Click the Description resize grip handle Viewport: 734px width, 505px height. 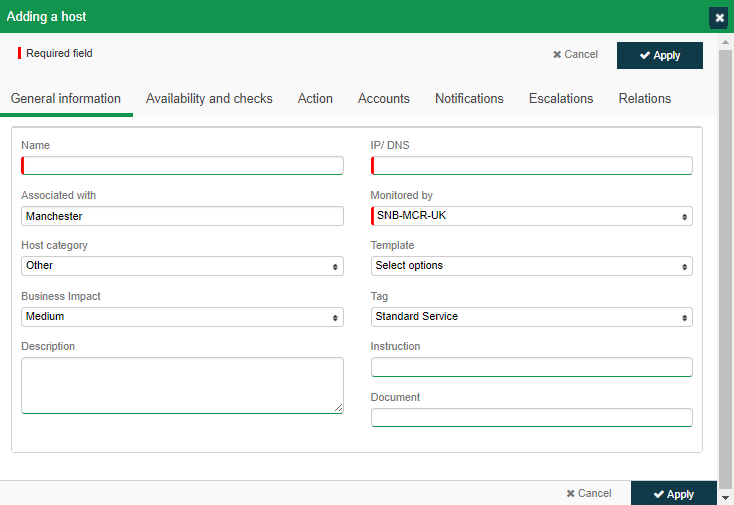(338, 408)
